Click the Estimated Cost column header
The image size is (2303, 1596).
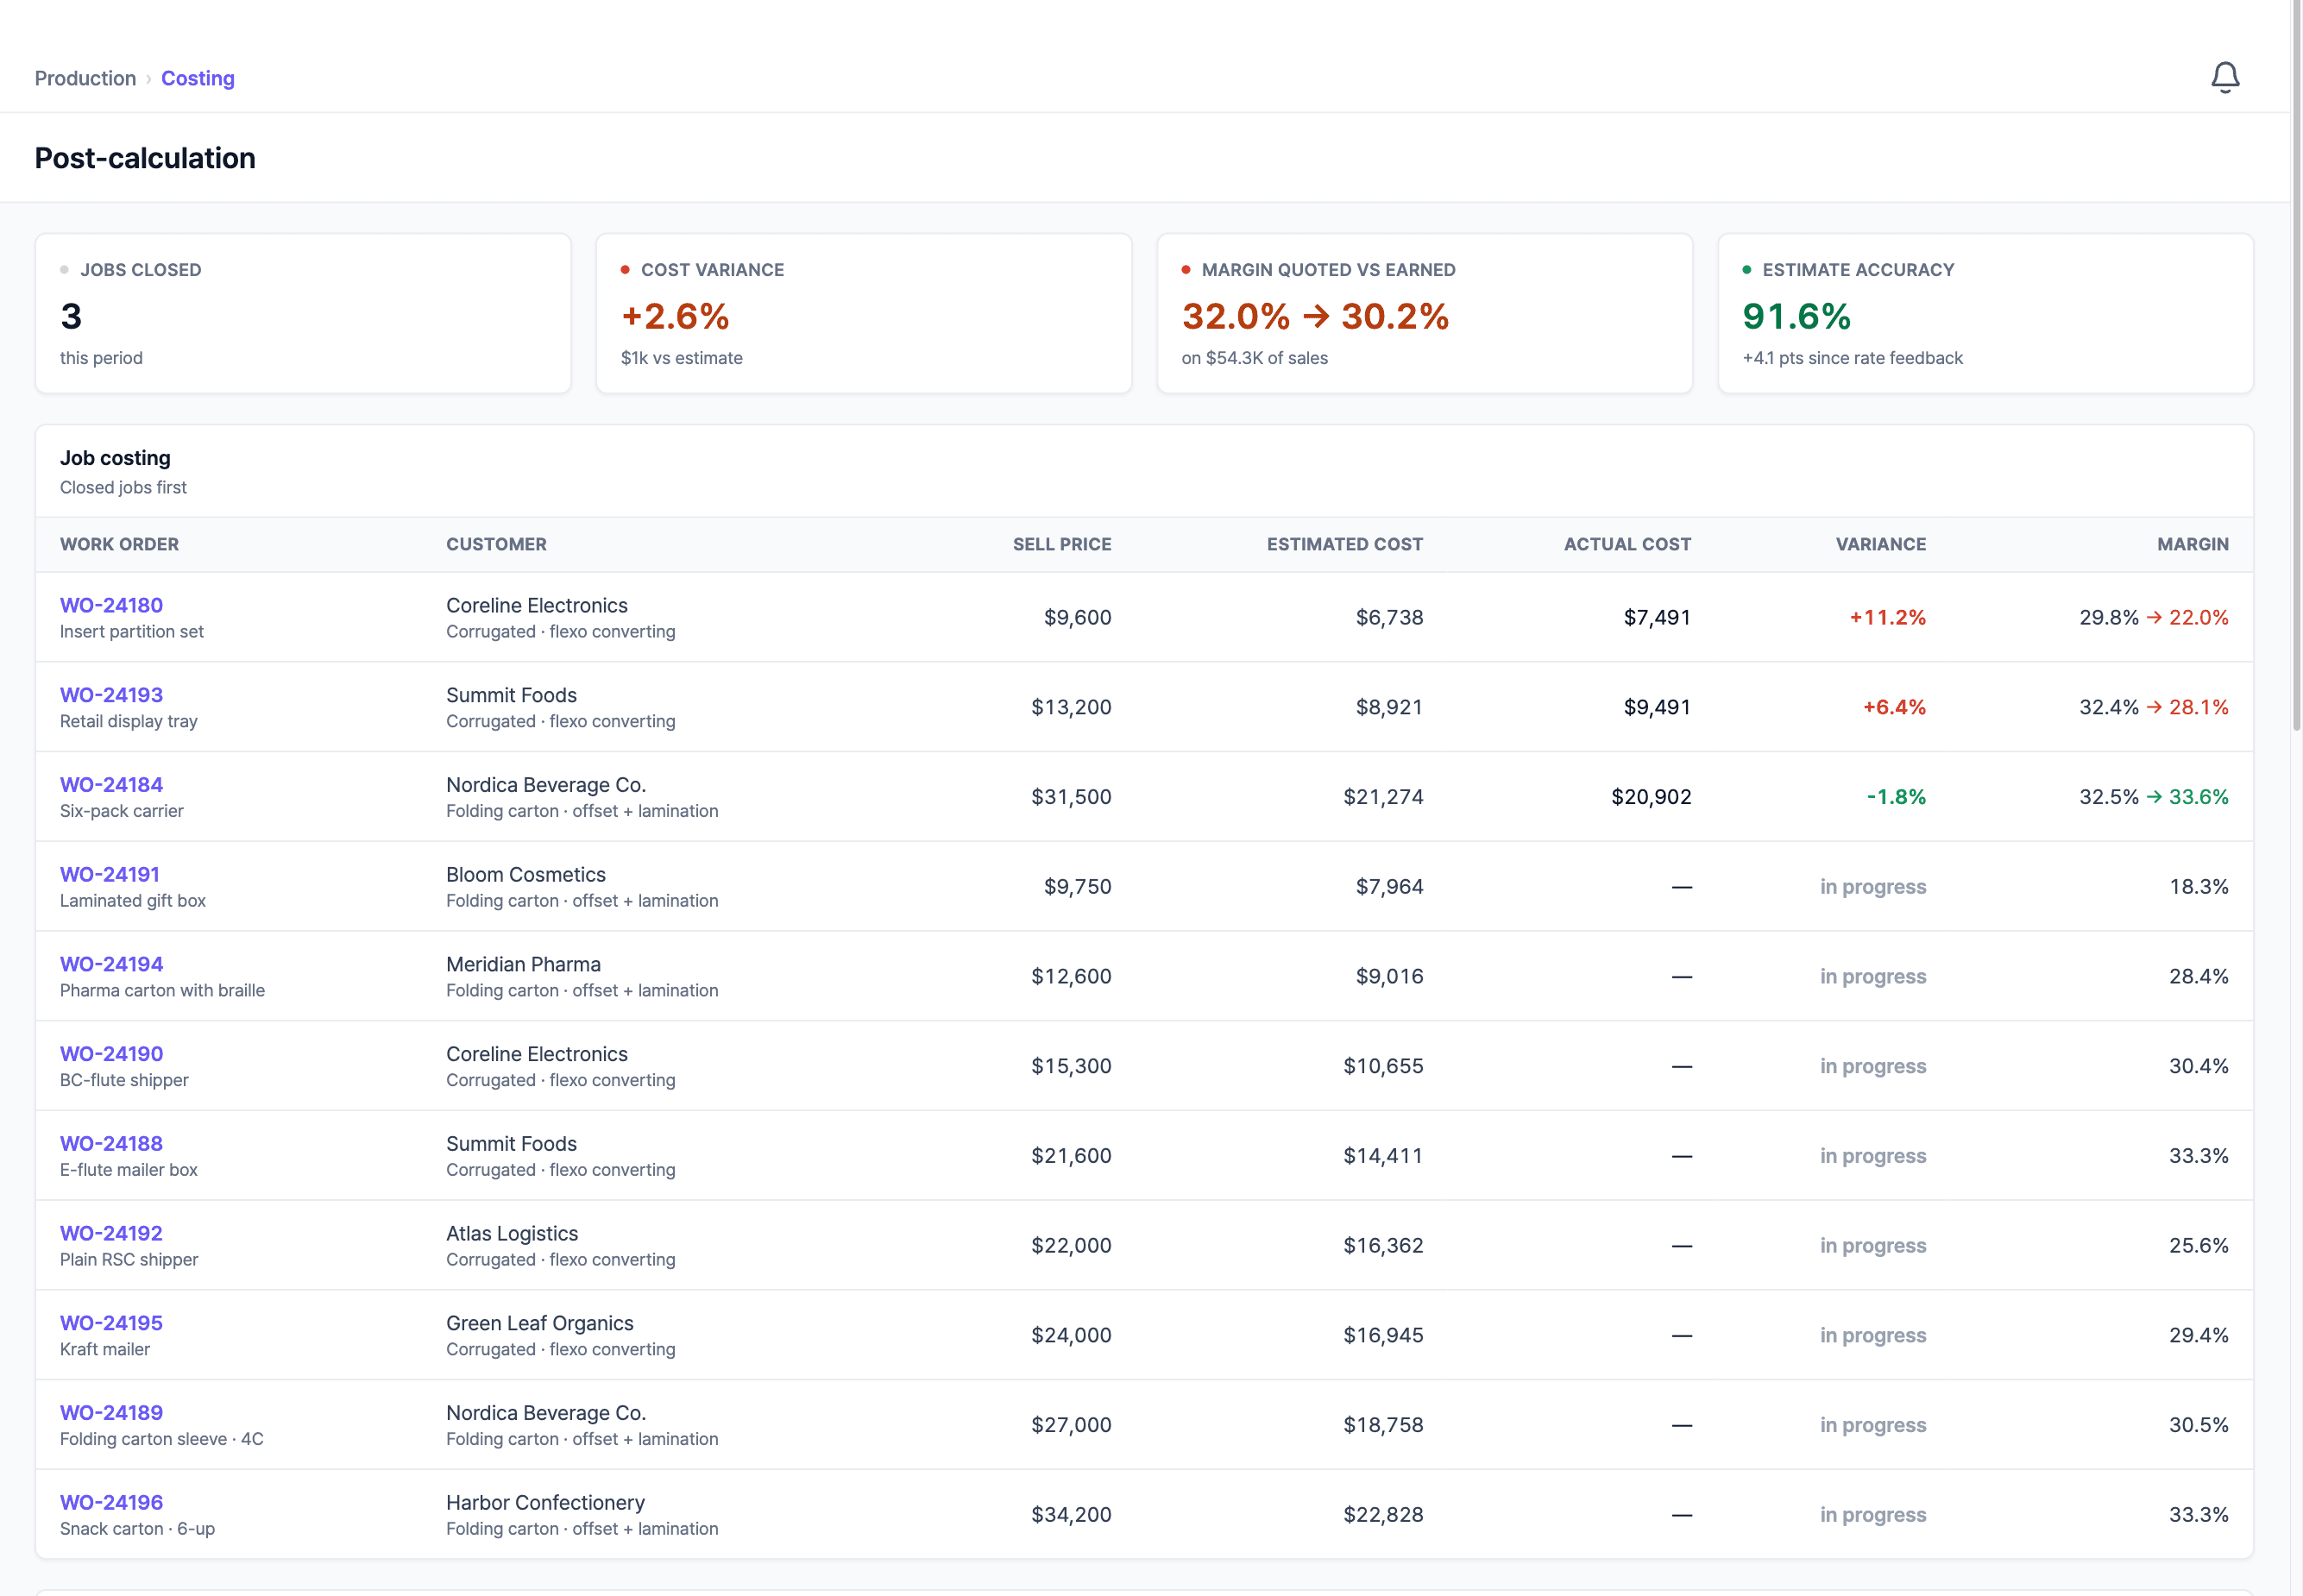[x=1344, y=544]
